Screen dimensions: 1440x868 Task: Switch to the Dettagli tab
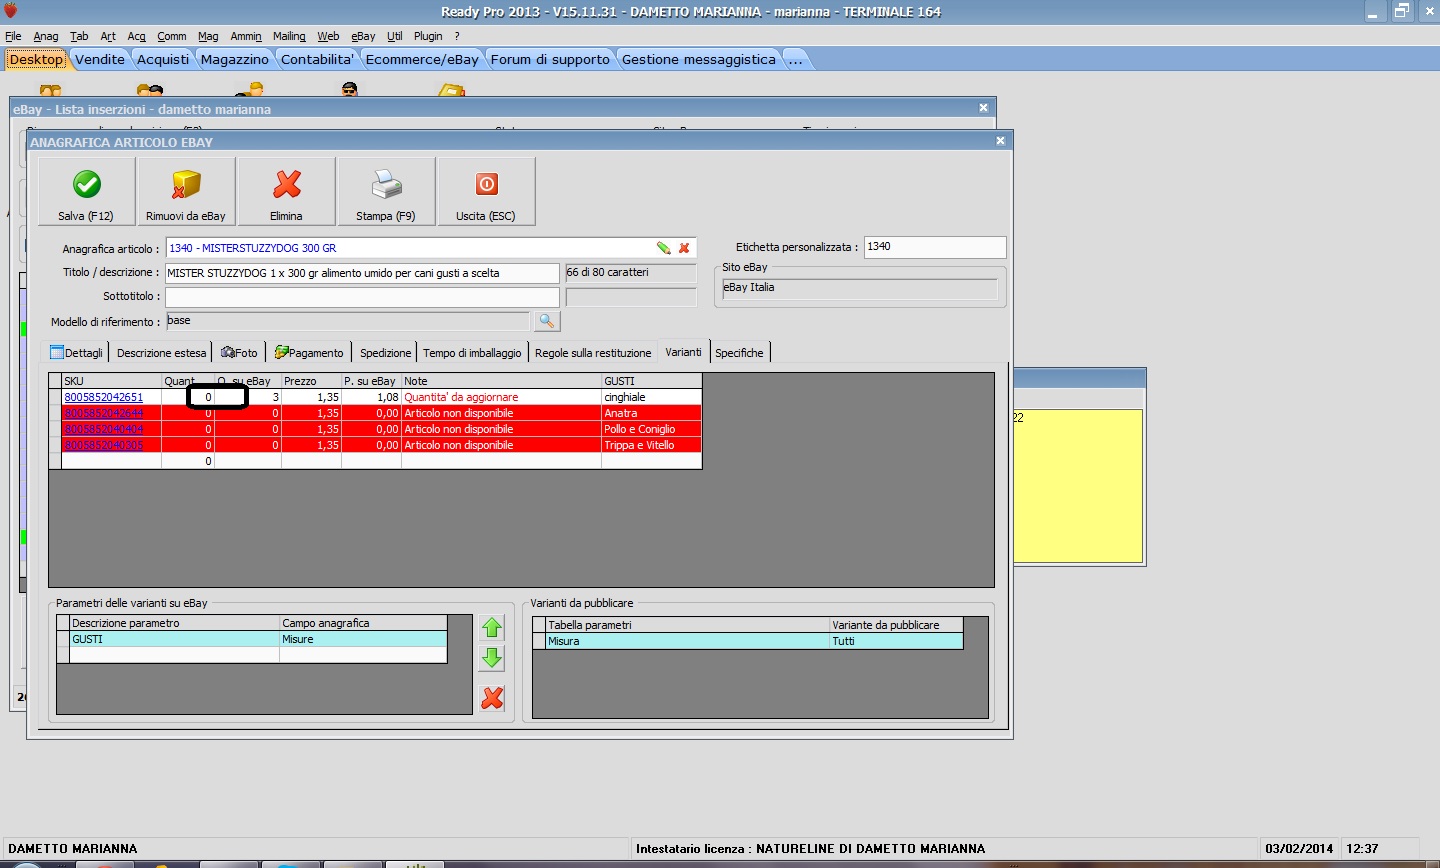click(x=77, y=353)
